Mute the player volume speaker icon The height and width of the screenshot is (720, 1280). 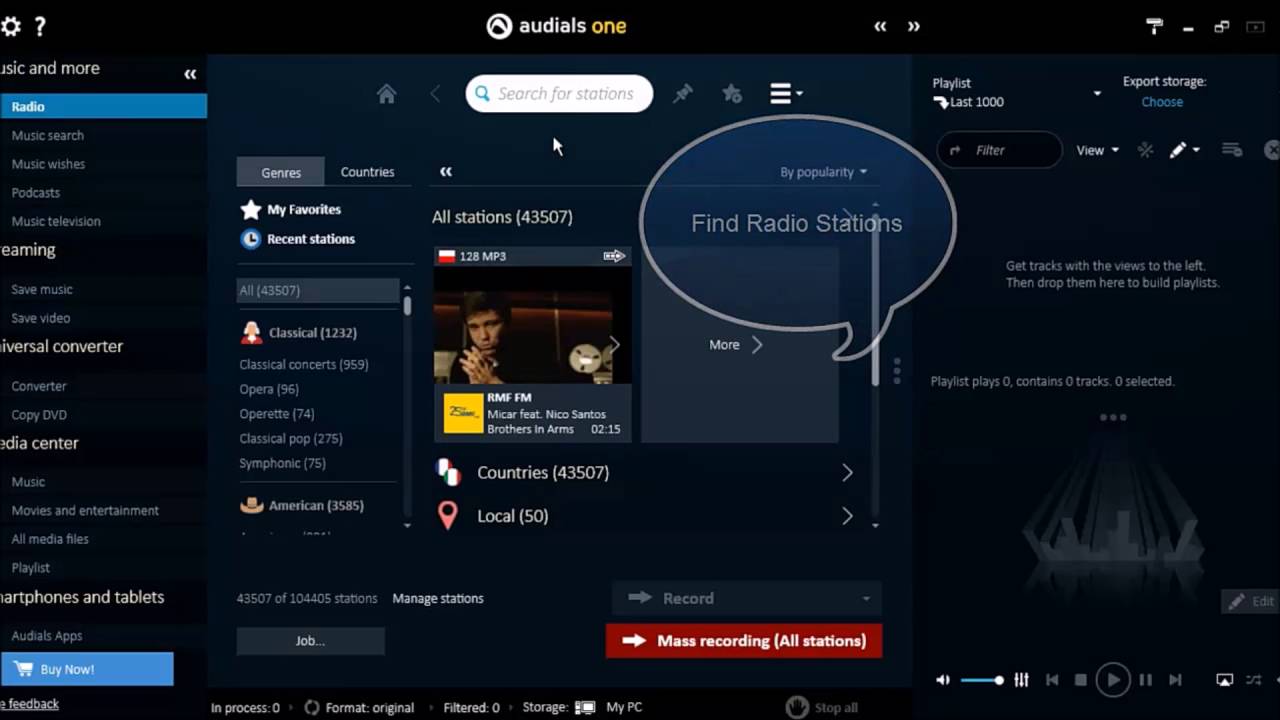[x=943, y=680]
